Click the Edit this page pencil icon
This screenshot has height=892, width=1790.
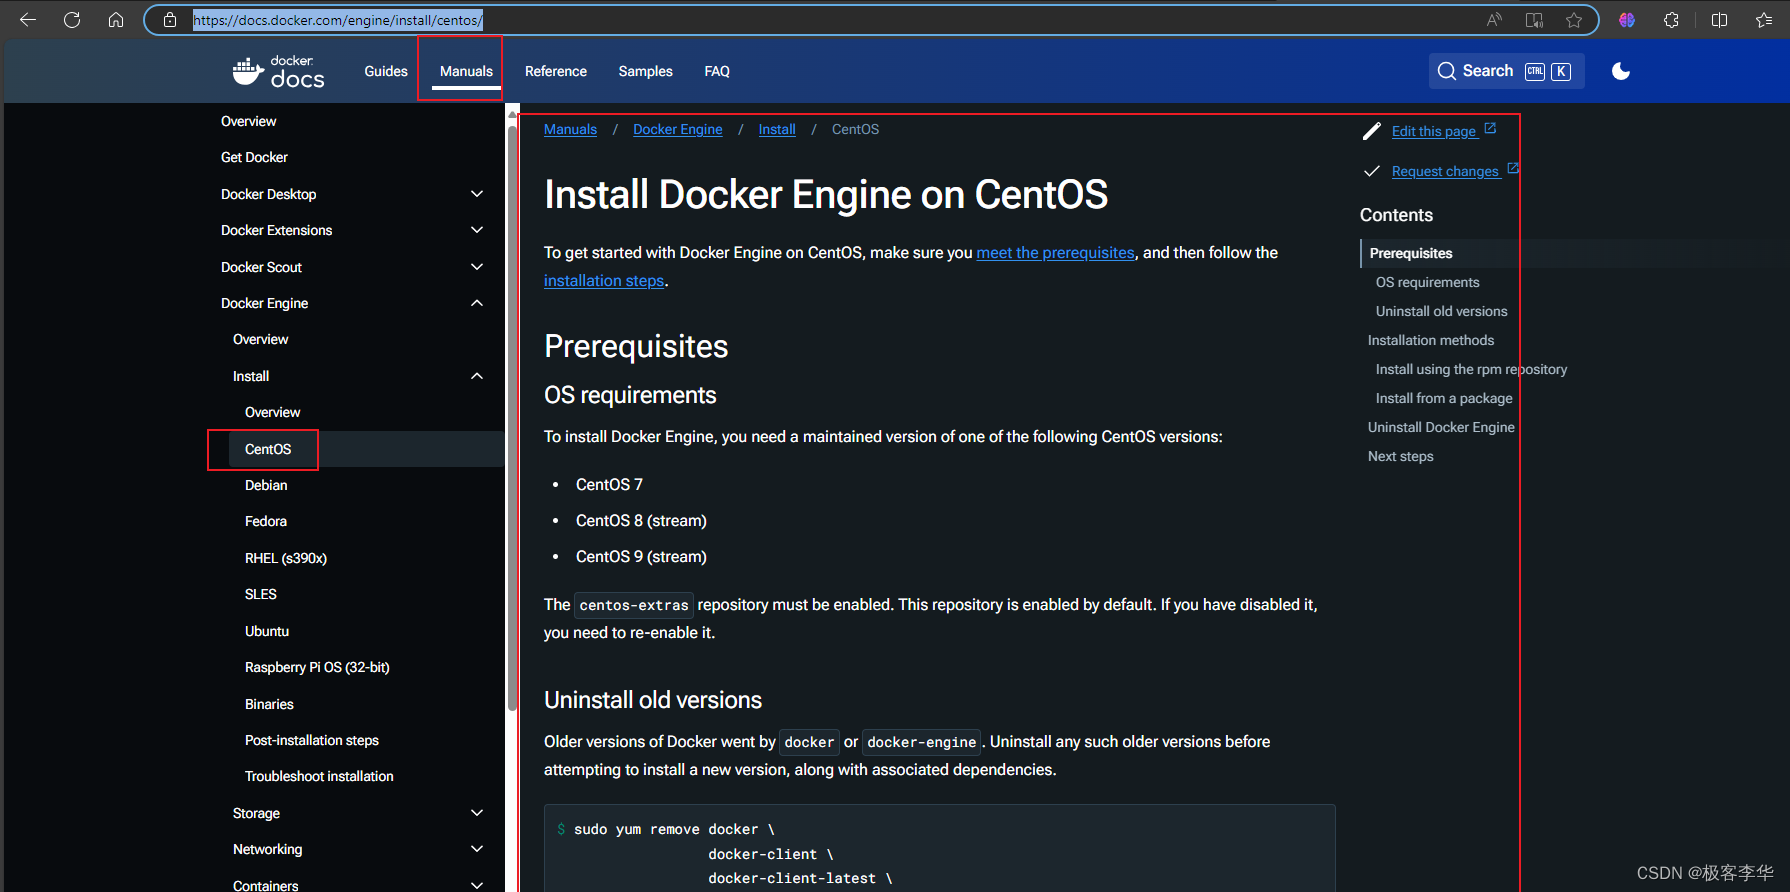pyautogui.click(x=1372, y=131)
